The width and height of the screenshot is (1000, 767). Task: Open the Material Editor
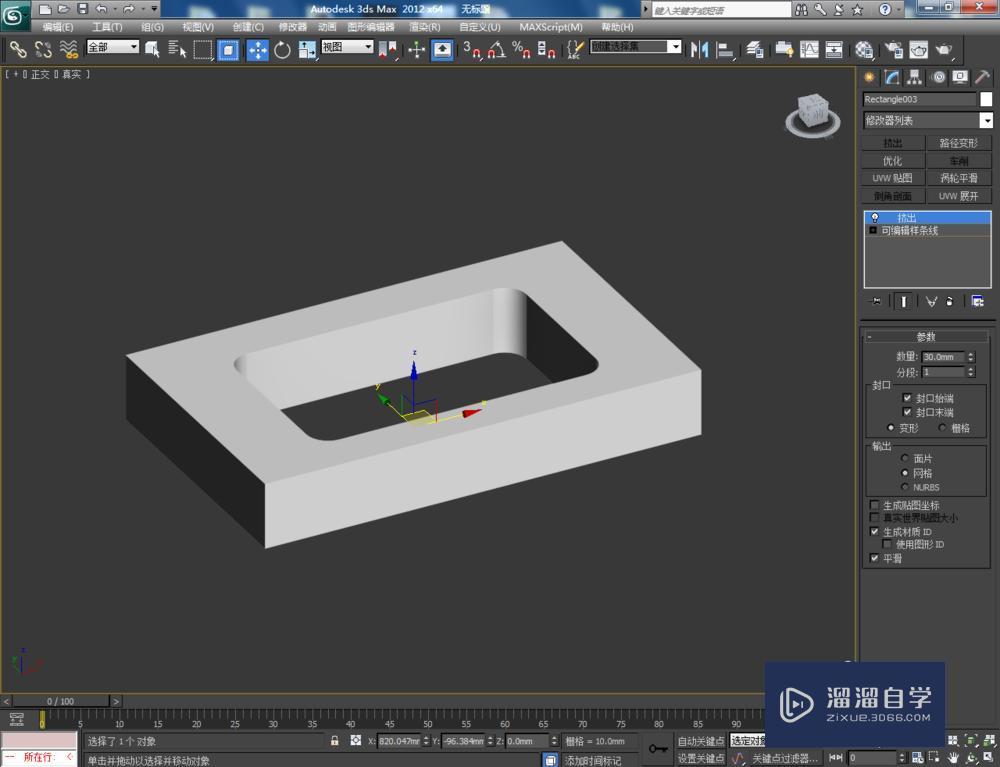[x=864, y=49]
